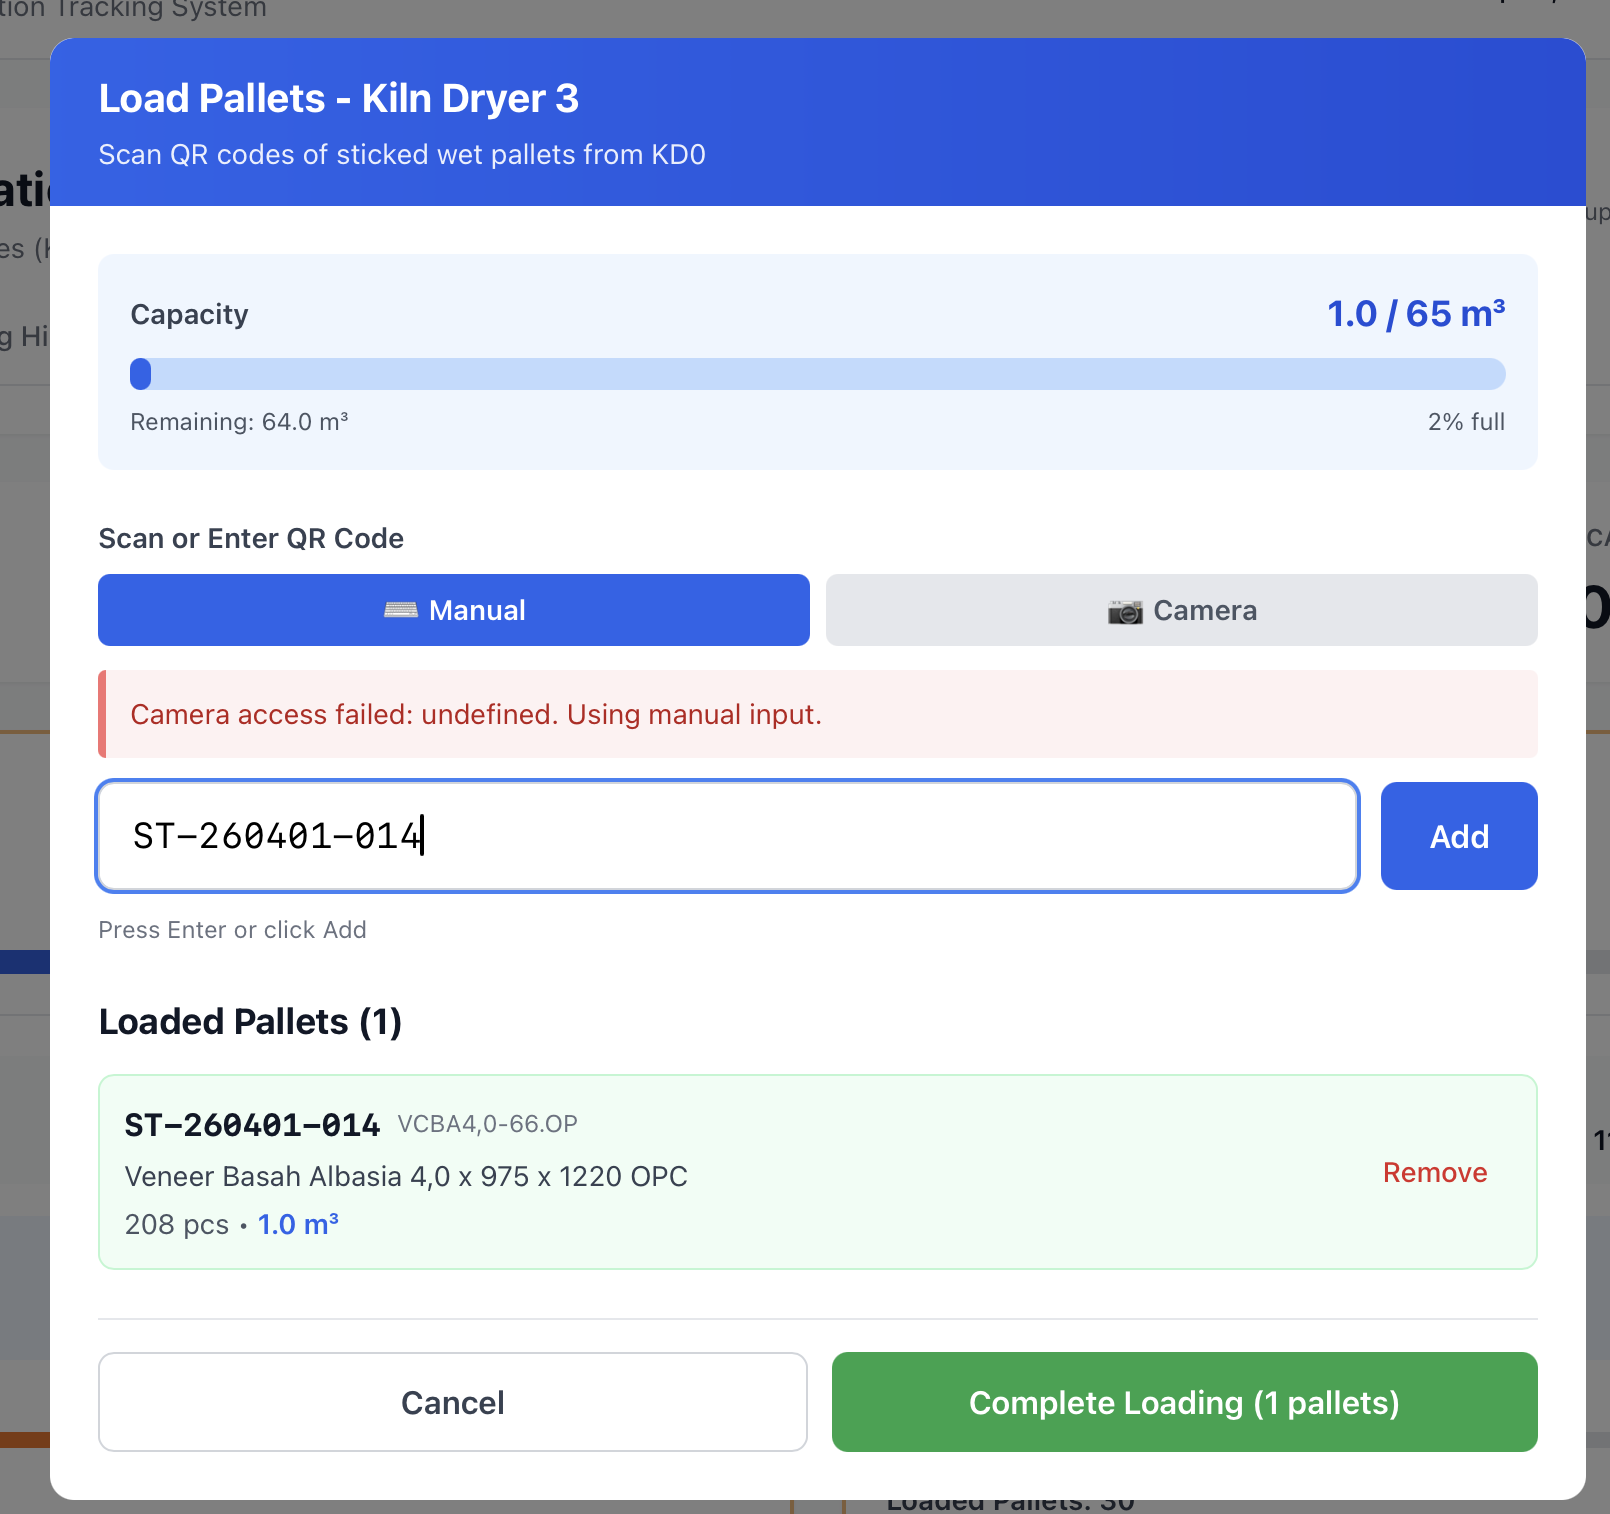Click the capacity progress bar
Viewport: 1610px width, 1514px height.
click(x=817, y=374)
